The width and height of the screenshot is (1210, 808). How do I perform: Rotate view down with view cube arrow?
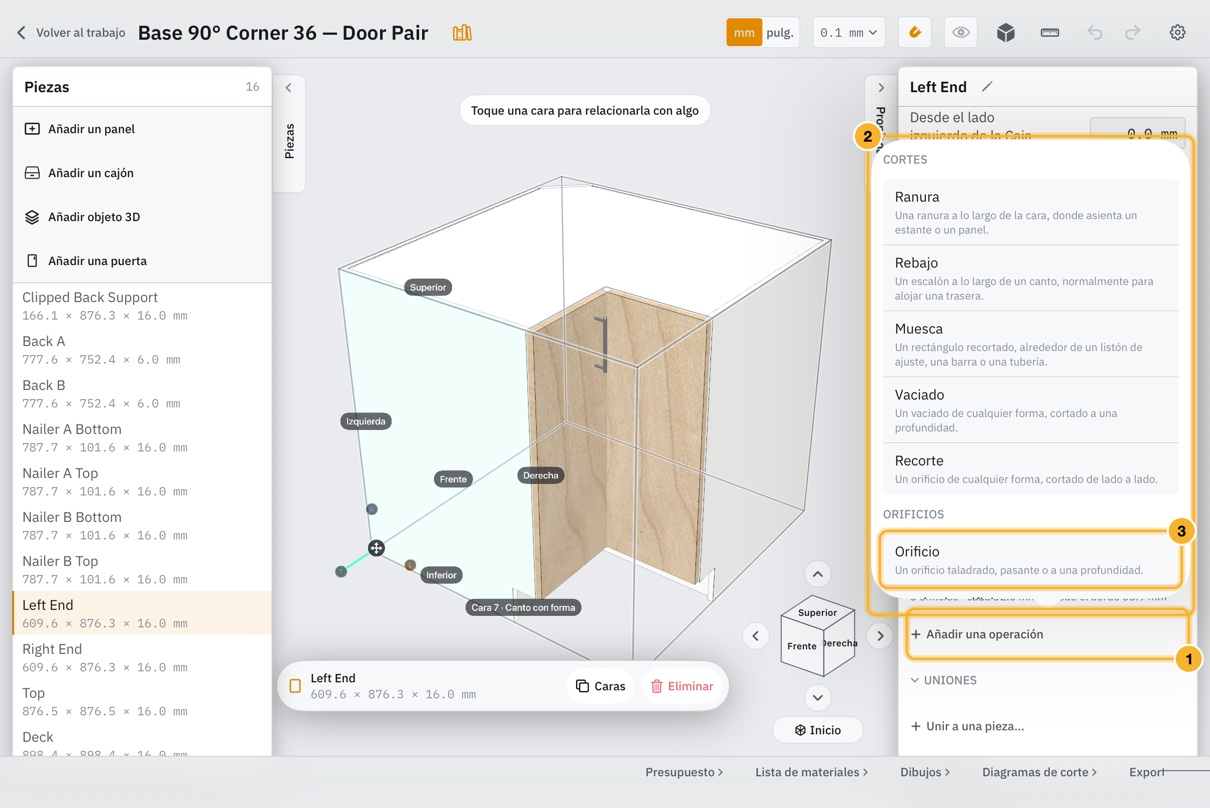[x=818, y=698]
